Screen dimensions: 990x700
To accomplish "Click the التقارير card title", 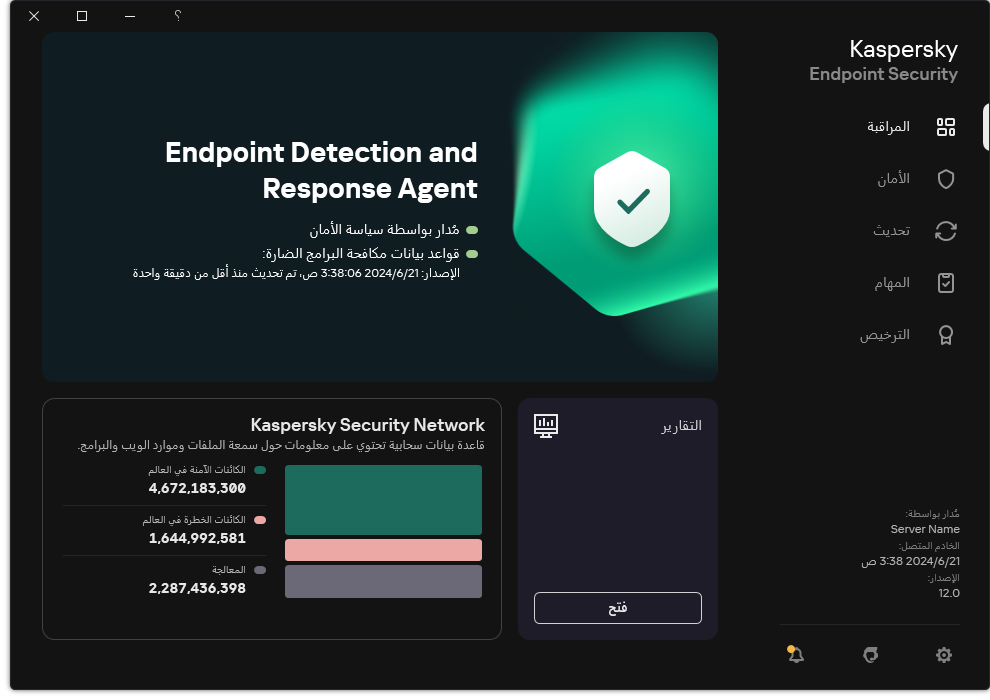I will (681, 426).
